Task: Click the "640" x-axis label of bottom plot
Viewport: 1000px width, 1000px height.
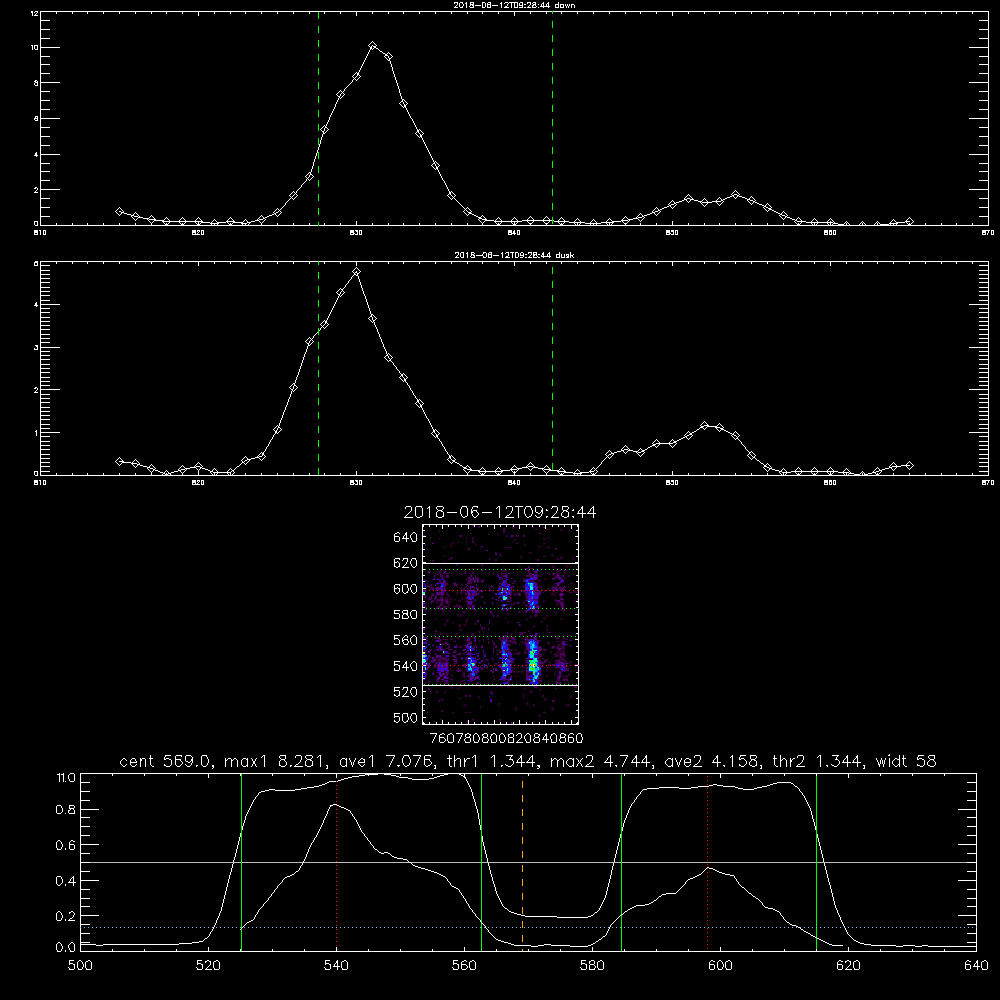Action: [x=976, y=966]
